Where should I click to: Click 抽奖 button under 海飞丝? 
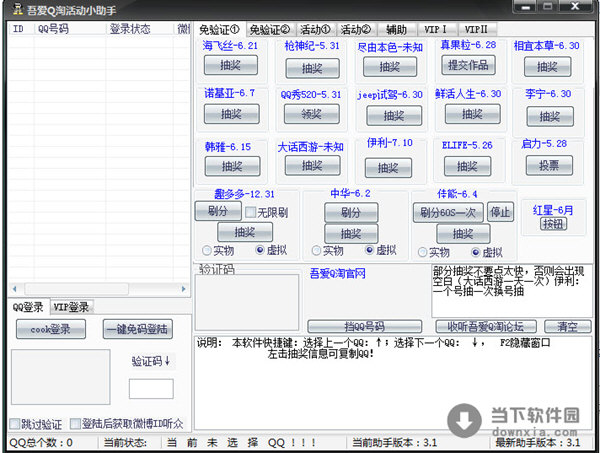pos(231,65)
